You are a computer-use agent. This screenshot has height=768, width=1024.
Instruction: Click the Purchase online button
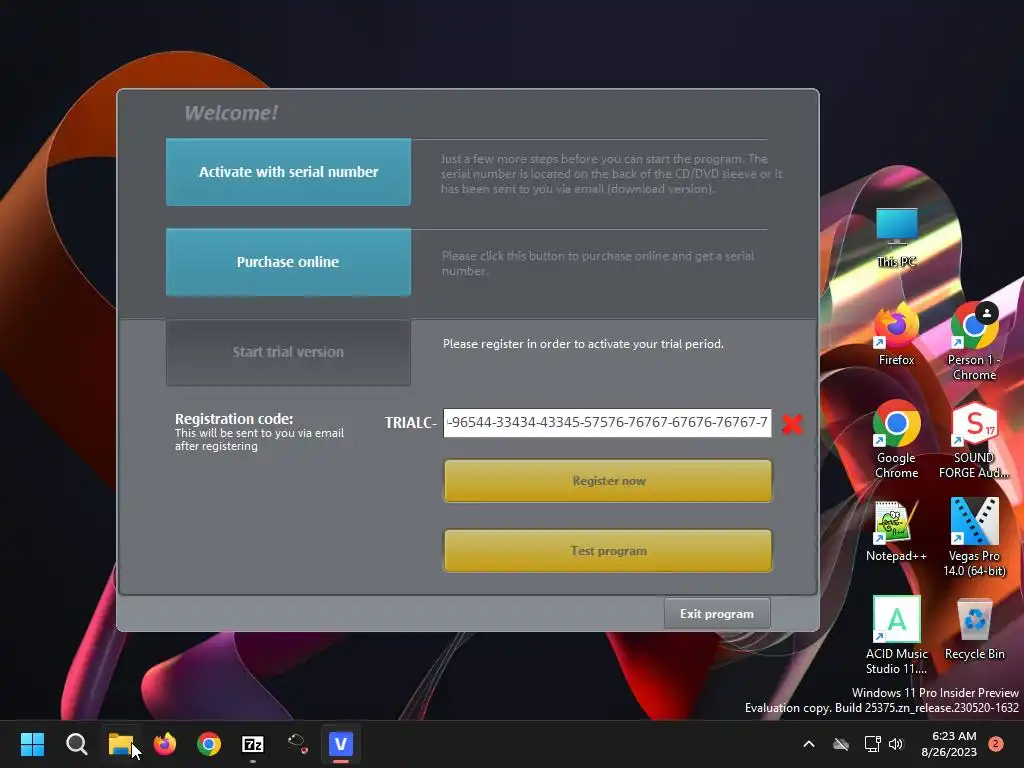pyautogui.click(x=288, y=262)
